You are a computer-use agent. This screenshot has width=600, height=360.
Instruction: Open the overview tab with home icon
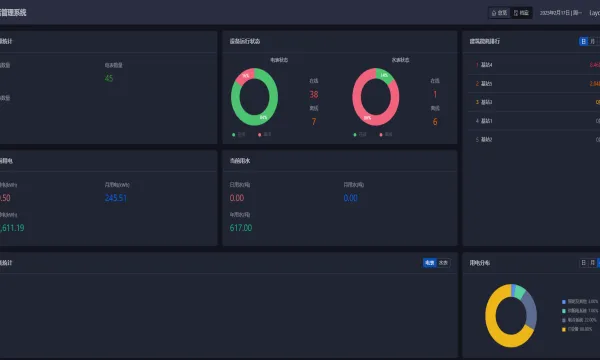(499, 13)
